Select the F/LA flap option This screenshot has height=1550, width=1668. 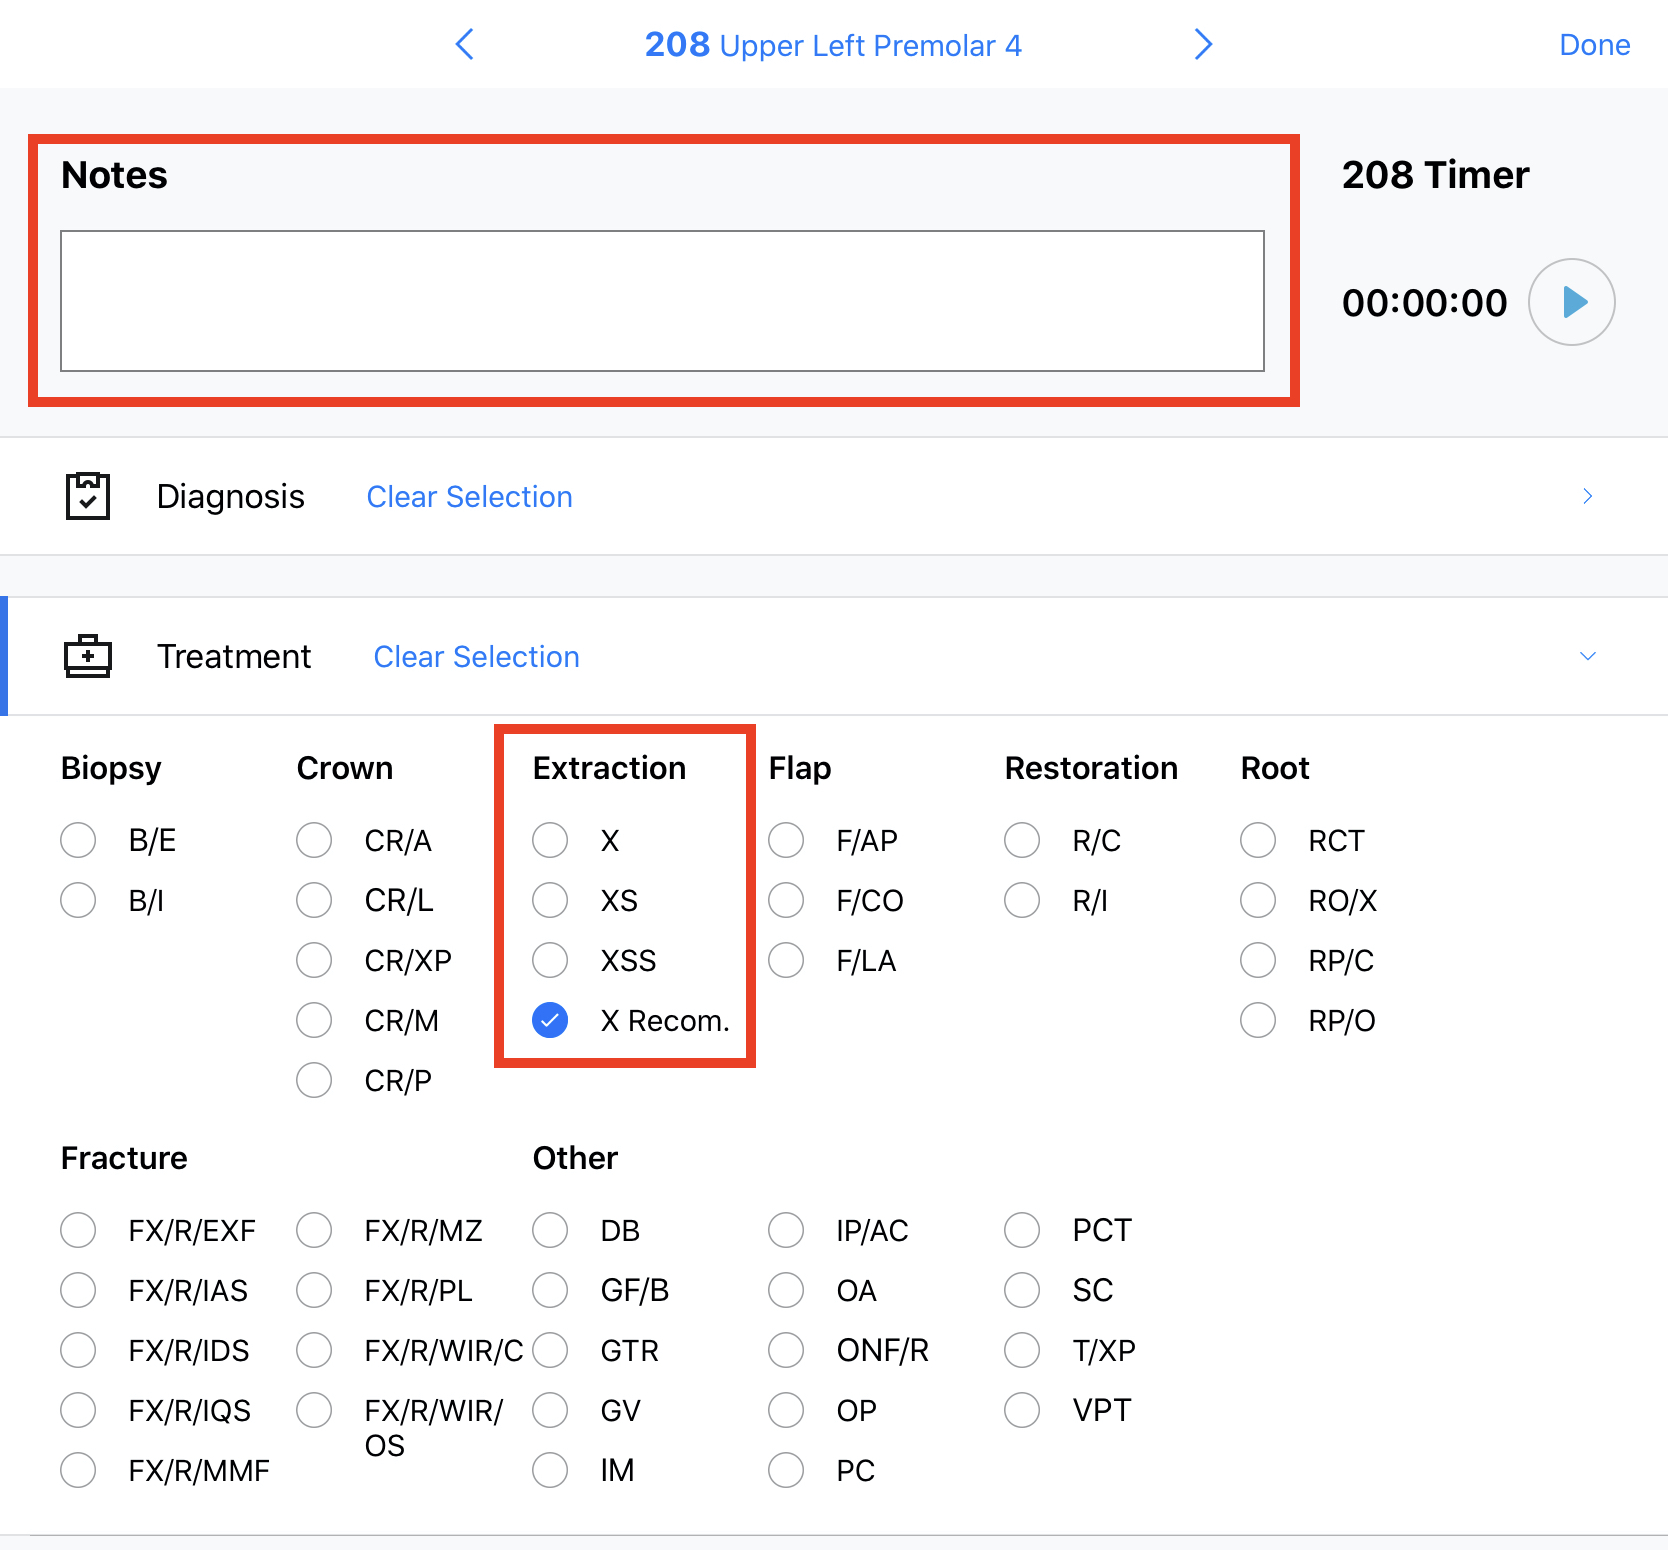click(786, 960)
